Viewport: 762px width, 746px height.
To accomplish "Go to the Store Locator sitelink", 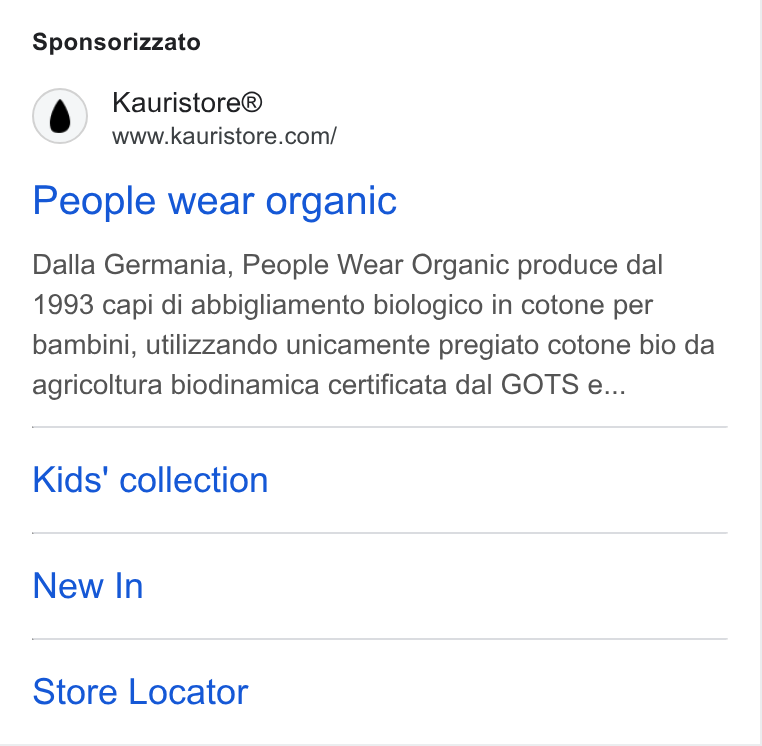I will (140, 692).
